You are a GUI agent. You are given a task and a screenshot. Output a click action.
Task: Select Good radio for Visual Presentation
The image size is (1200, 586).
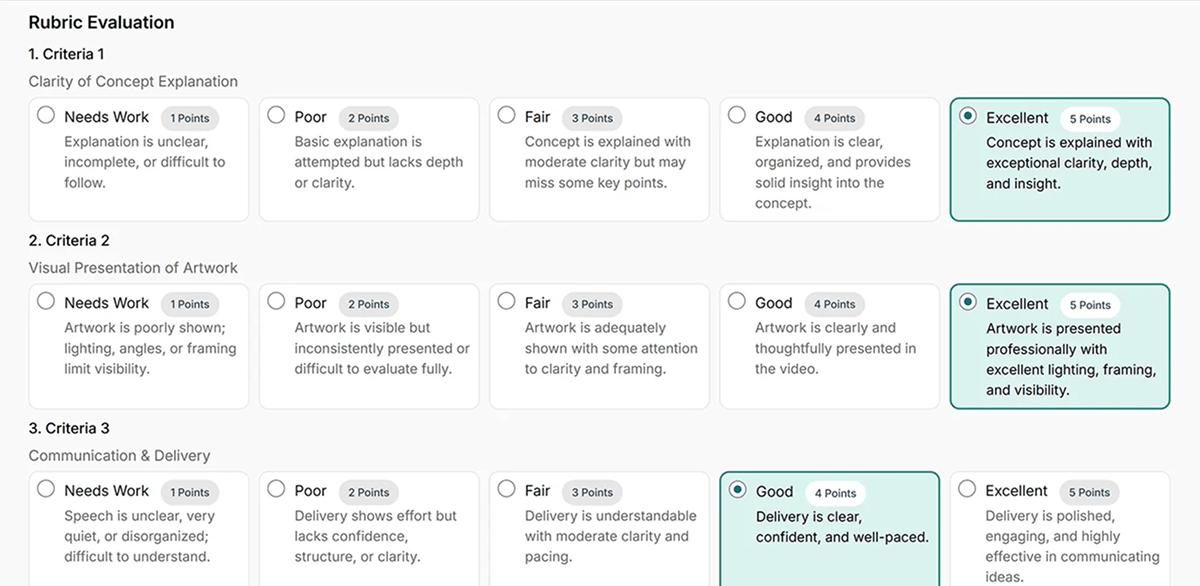737,301
